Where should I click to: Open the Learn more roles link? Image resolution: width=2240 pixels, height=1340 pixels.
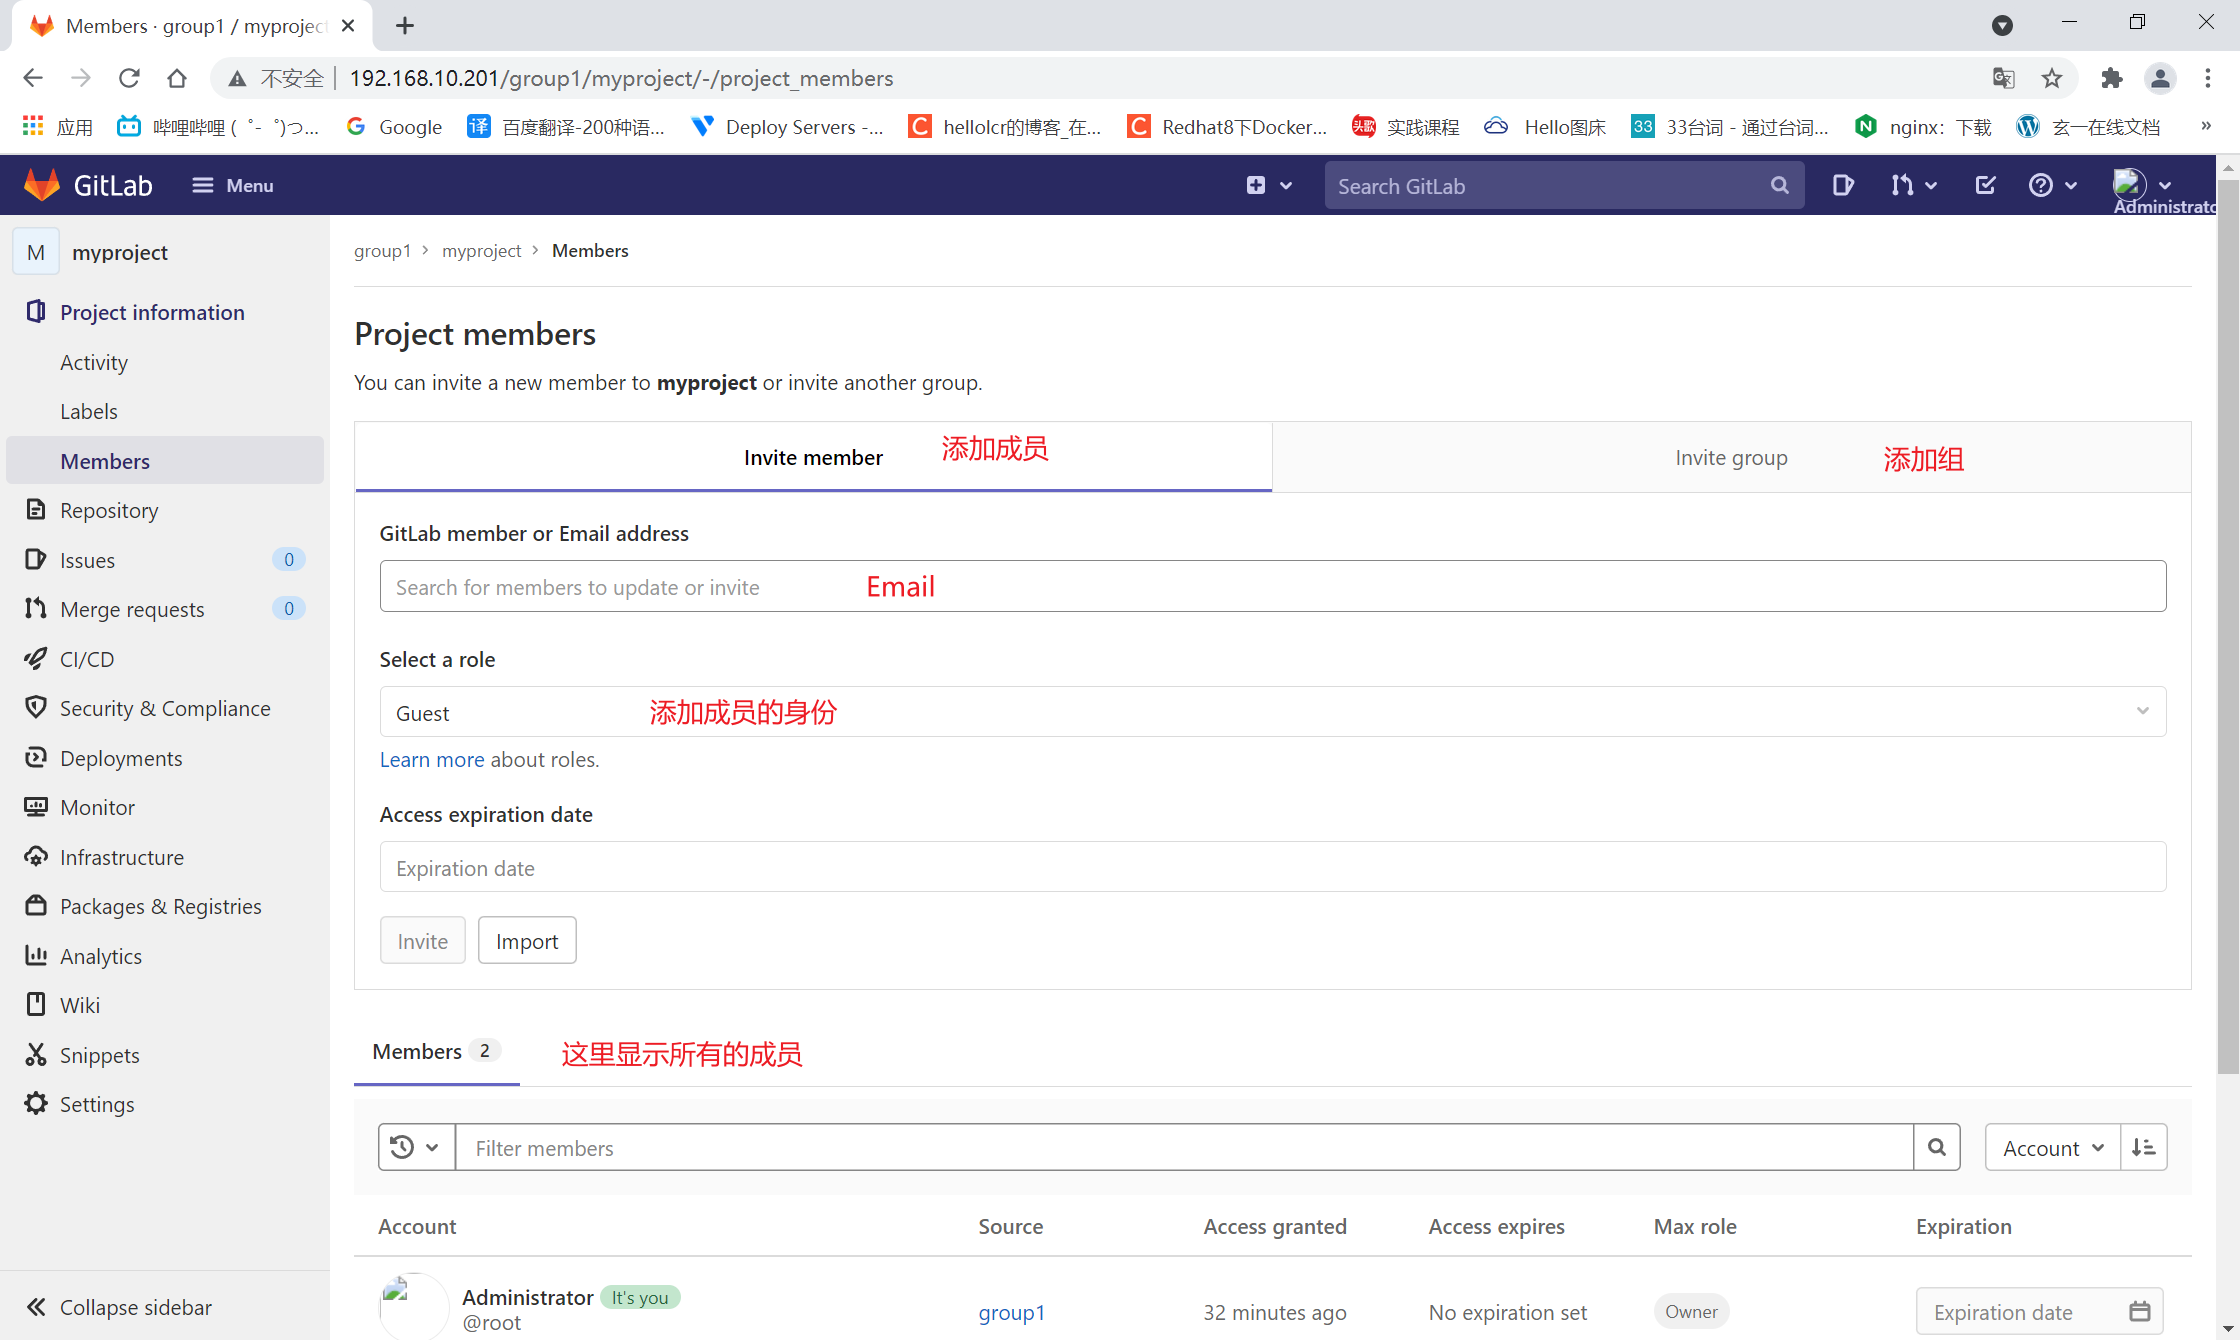tap(432, 759)
